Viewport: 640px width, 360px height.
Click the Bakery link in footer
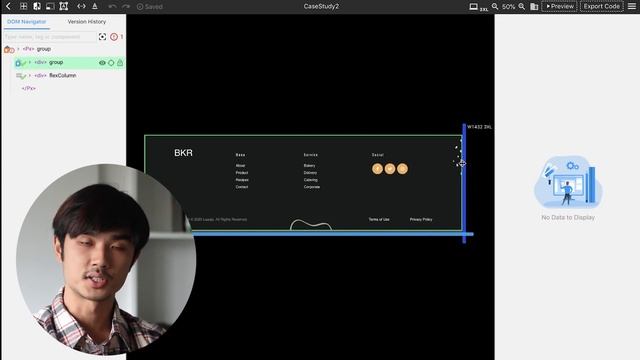(309, 166)
